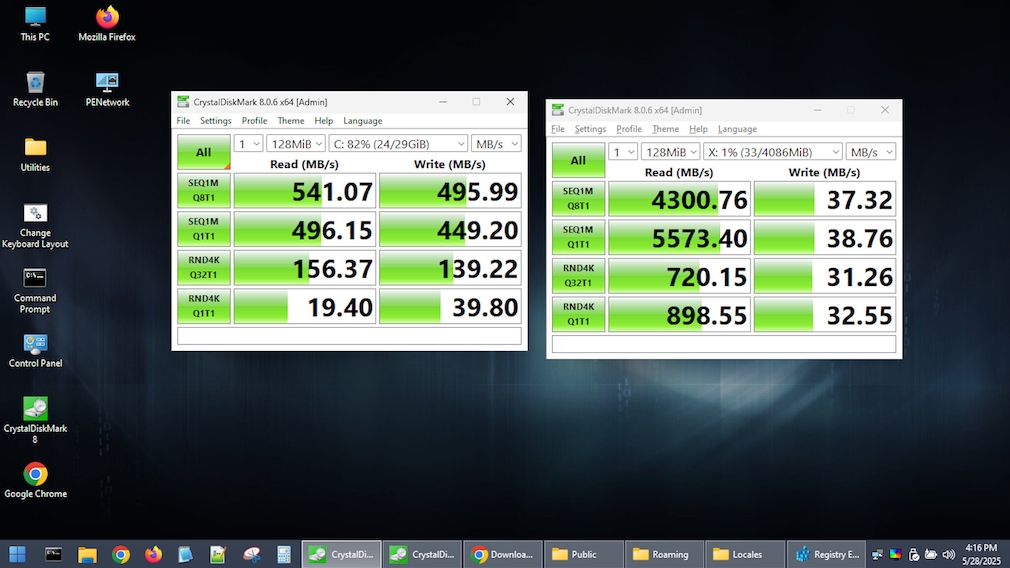
Task: Click comment field in right window
Action: click(x=724, y=345)
